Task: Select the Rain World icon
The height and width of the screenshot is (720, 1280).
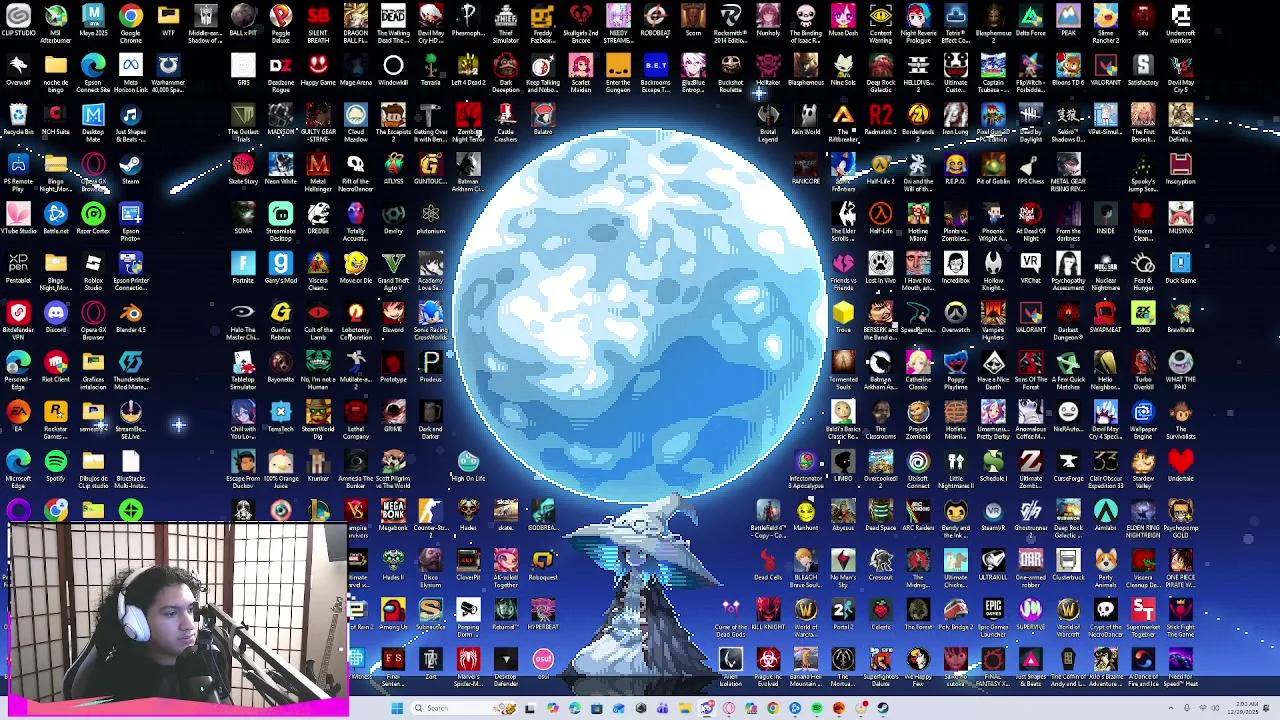Action: [x=806, y=120]
